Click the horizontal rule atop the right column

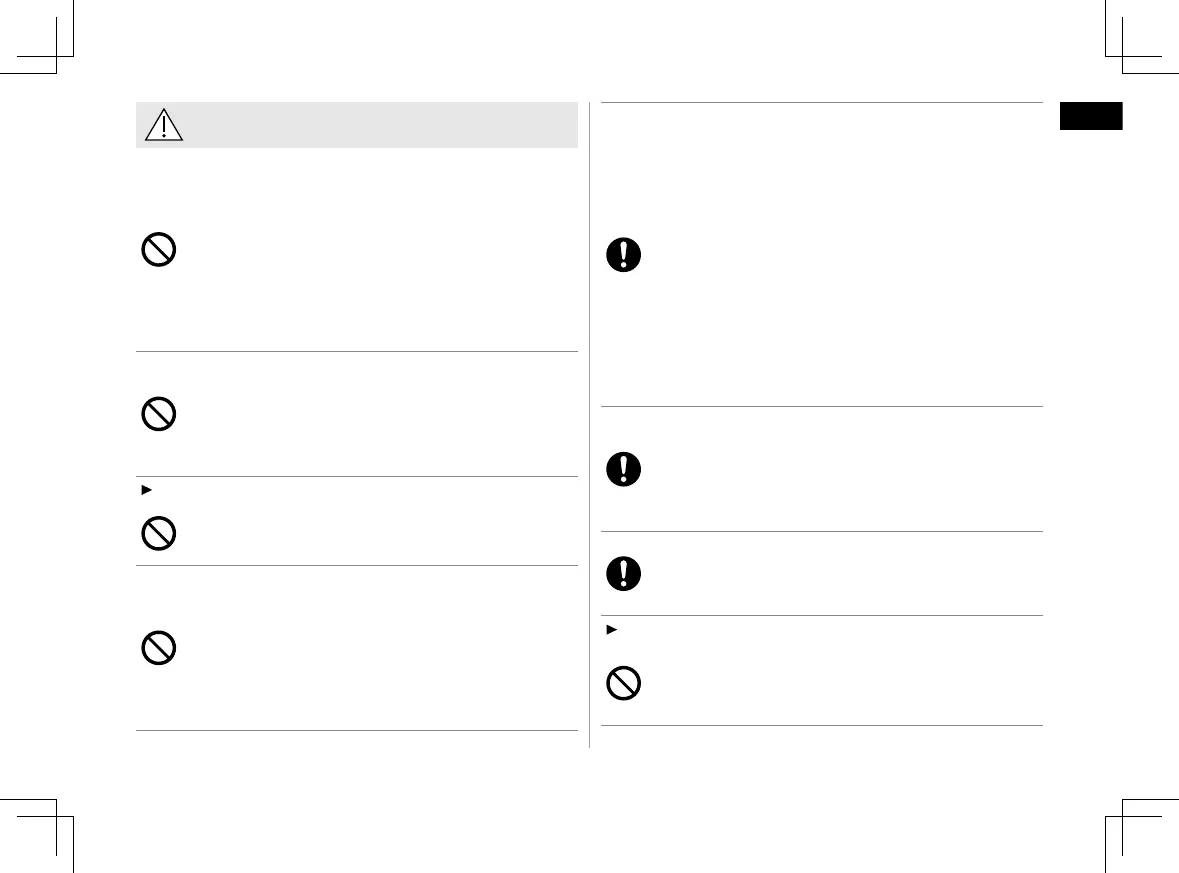pyautogui.click(x=821, y=102)
